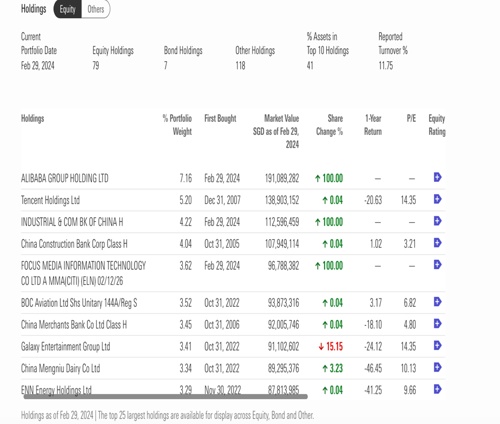
Task: Click Bond Holdings count 7
Action: 166,65
